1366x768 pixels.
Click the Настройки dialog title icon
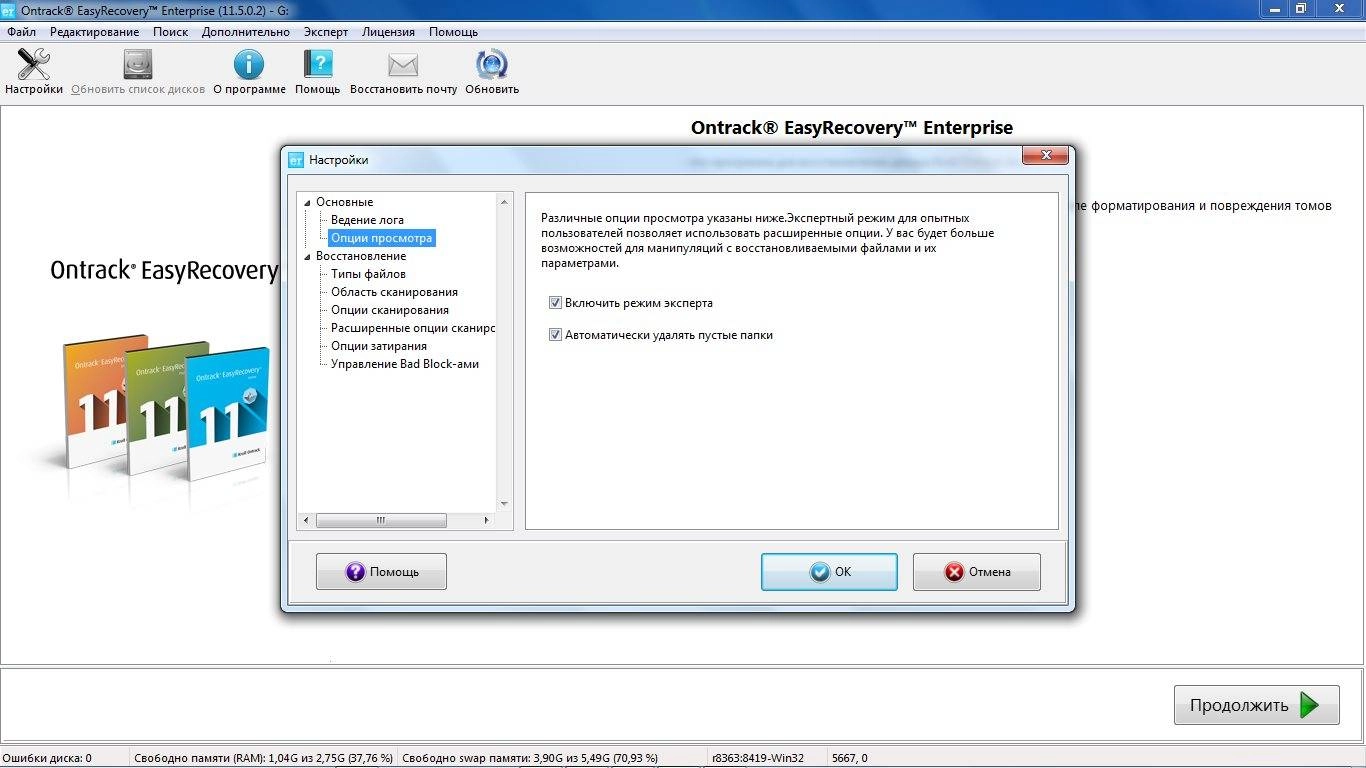[x=296, y=160]
